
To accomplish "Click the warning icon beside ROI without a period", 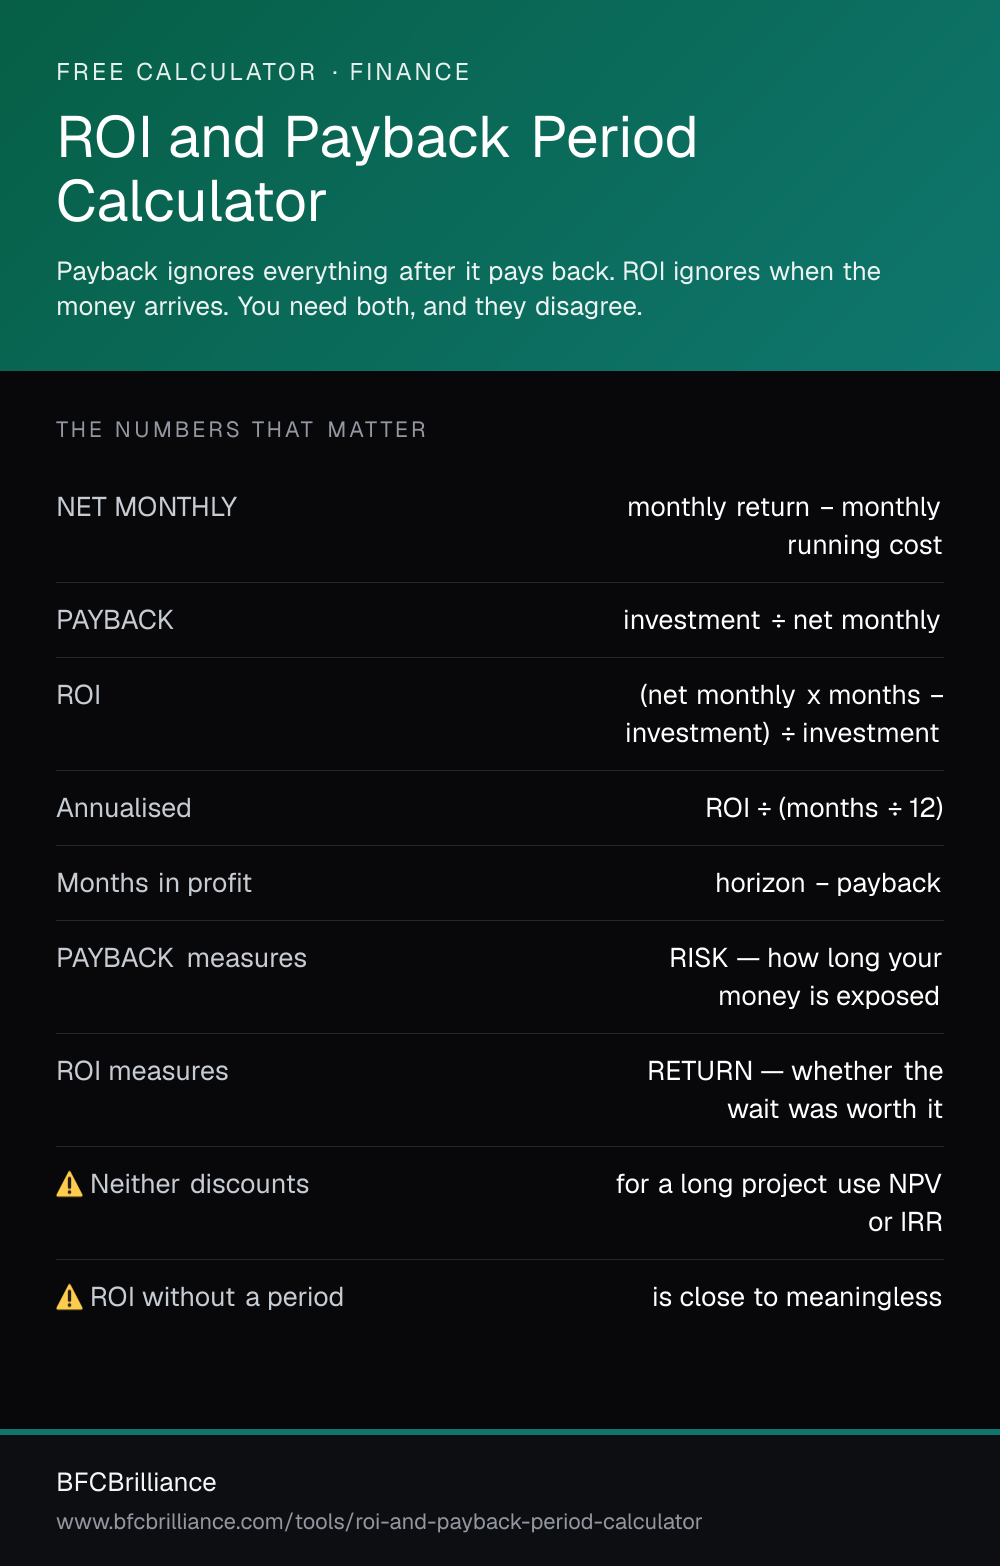I will point(70,1297).
